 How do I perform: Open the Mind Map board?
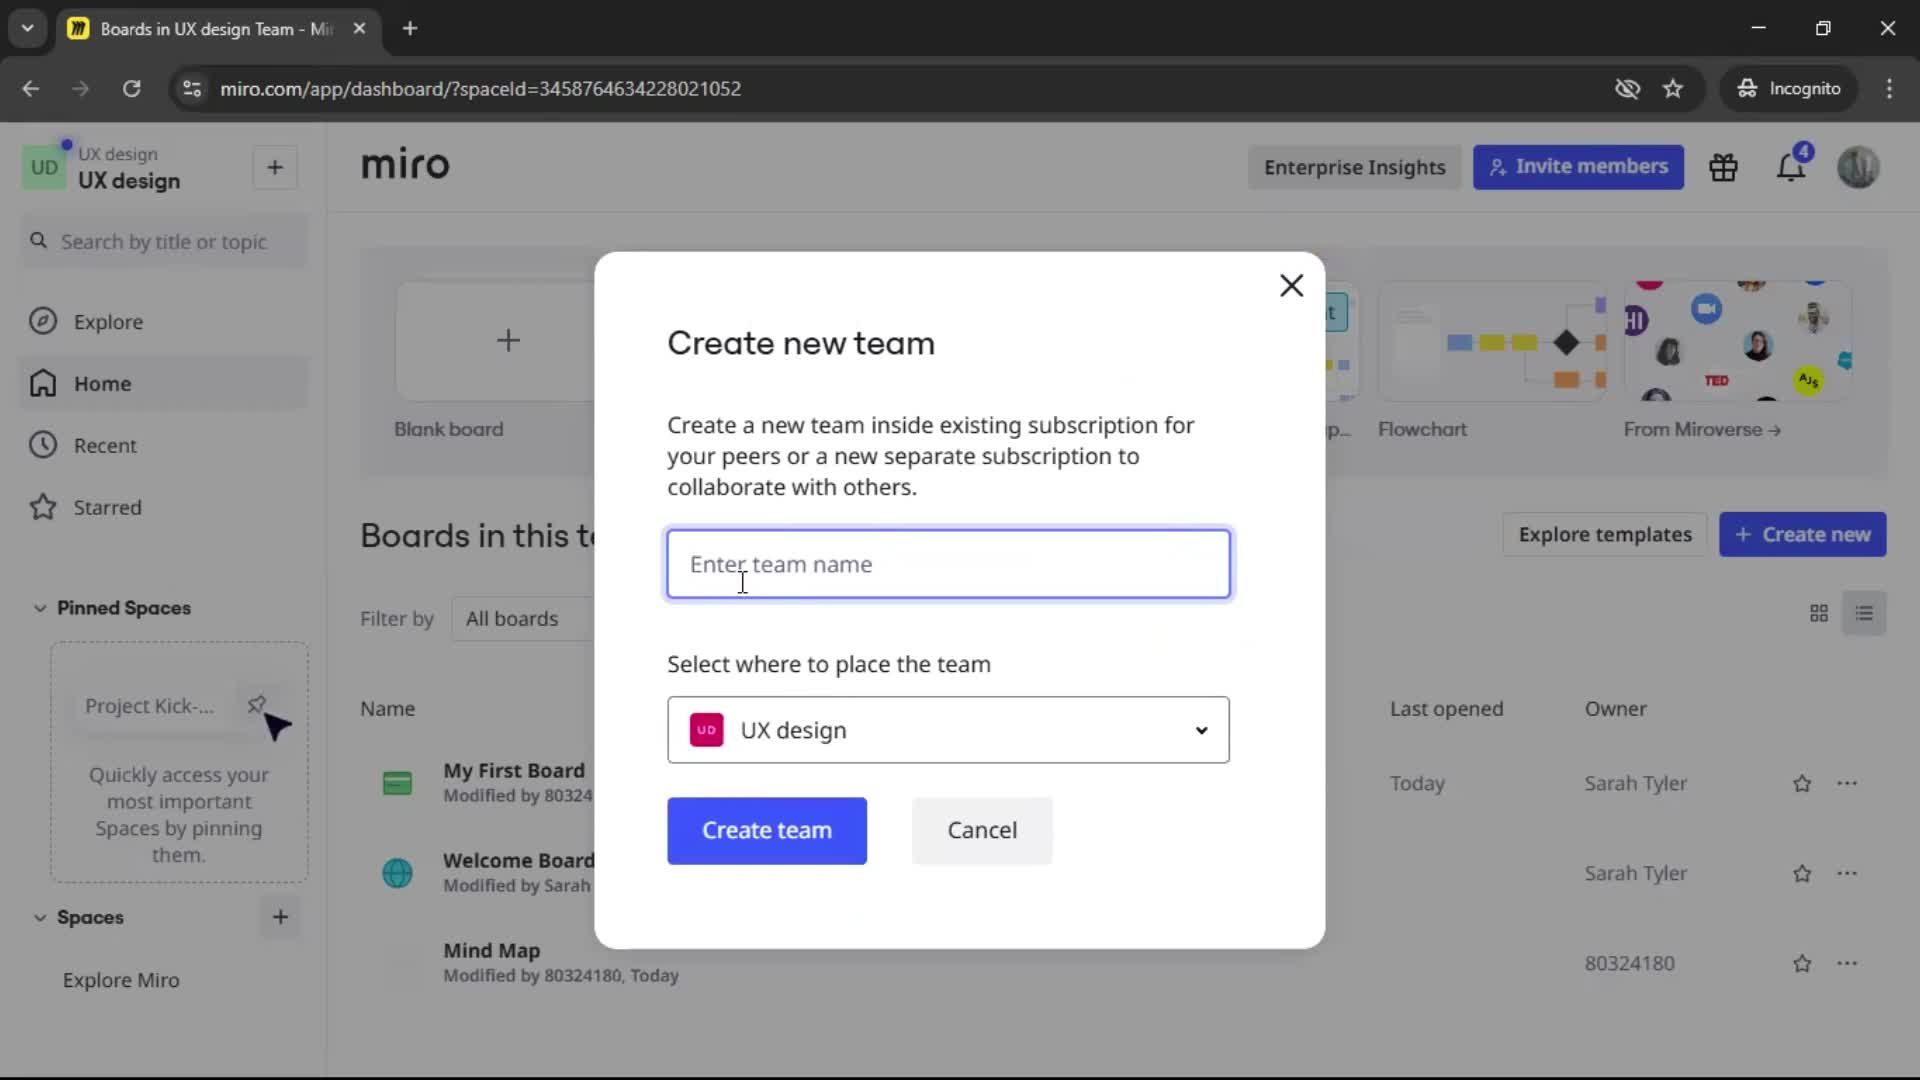click(491, 951)
